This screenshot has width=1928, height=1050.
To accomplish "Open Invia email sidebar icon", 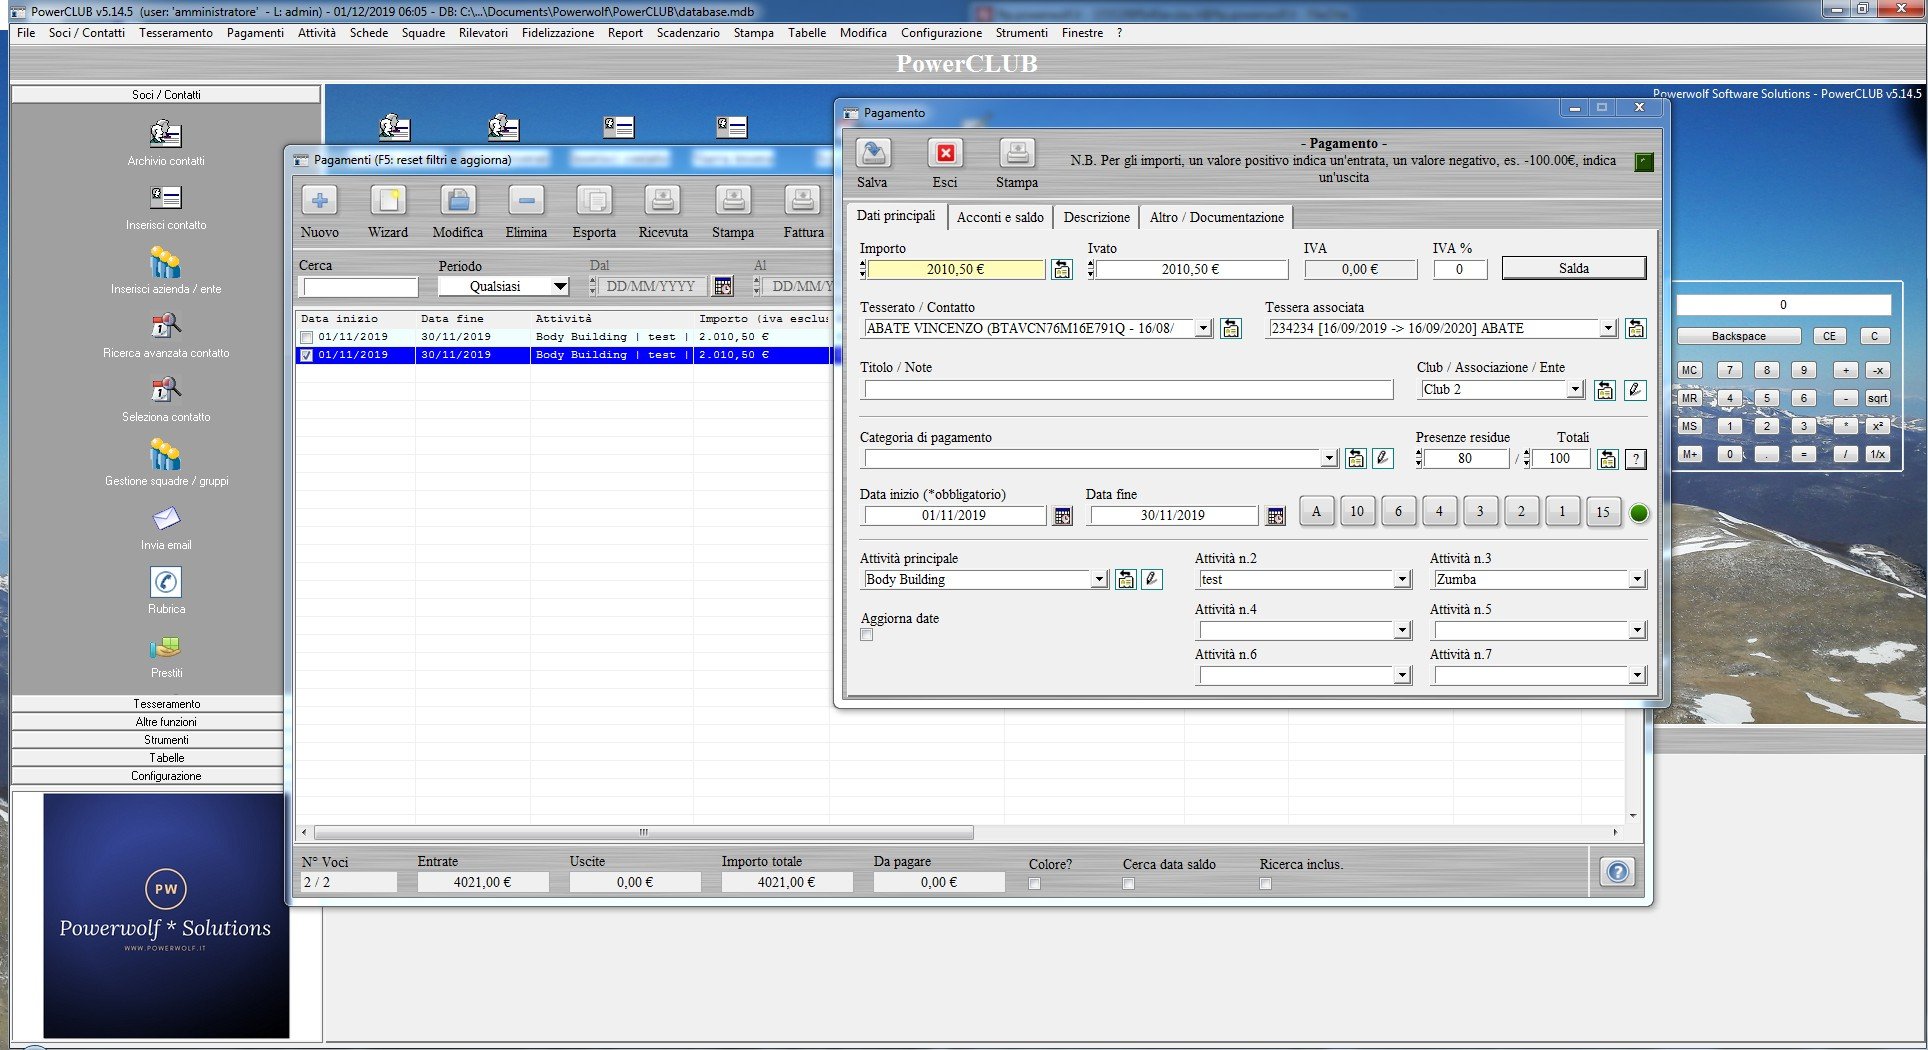I will click(x=166, y=519).
